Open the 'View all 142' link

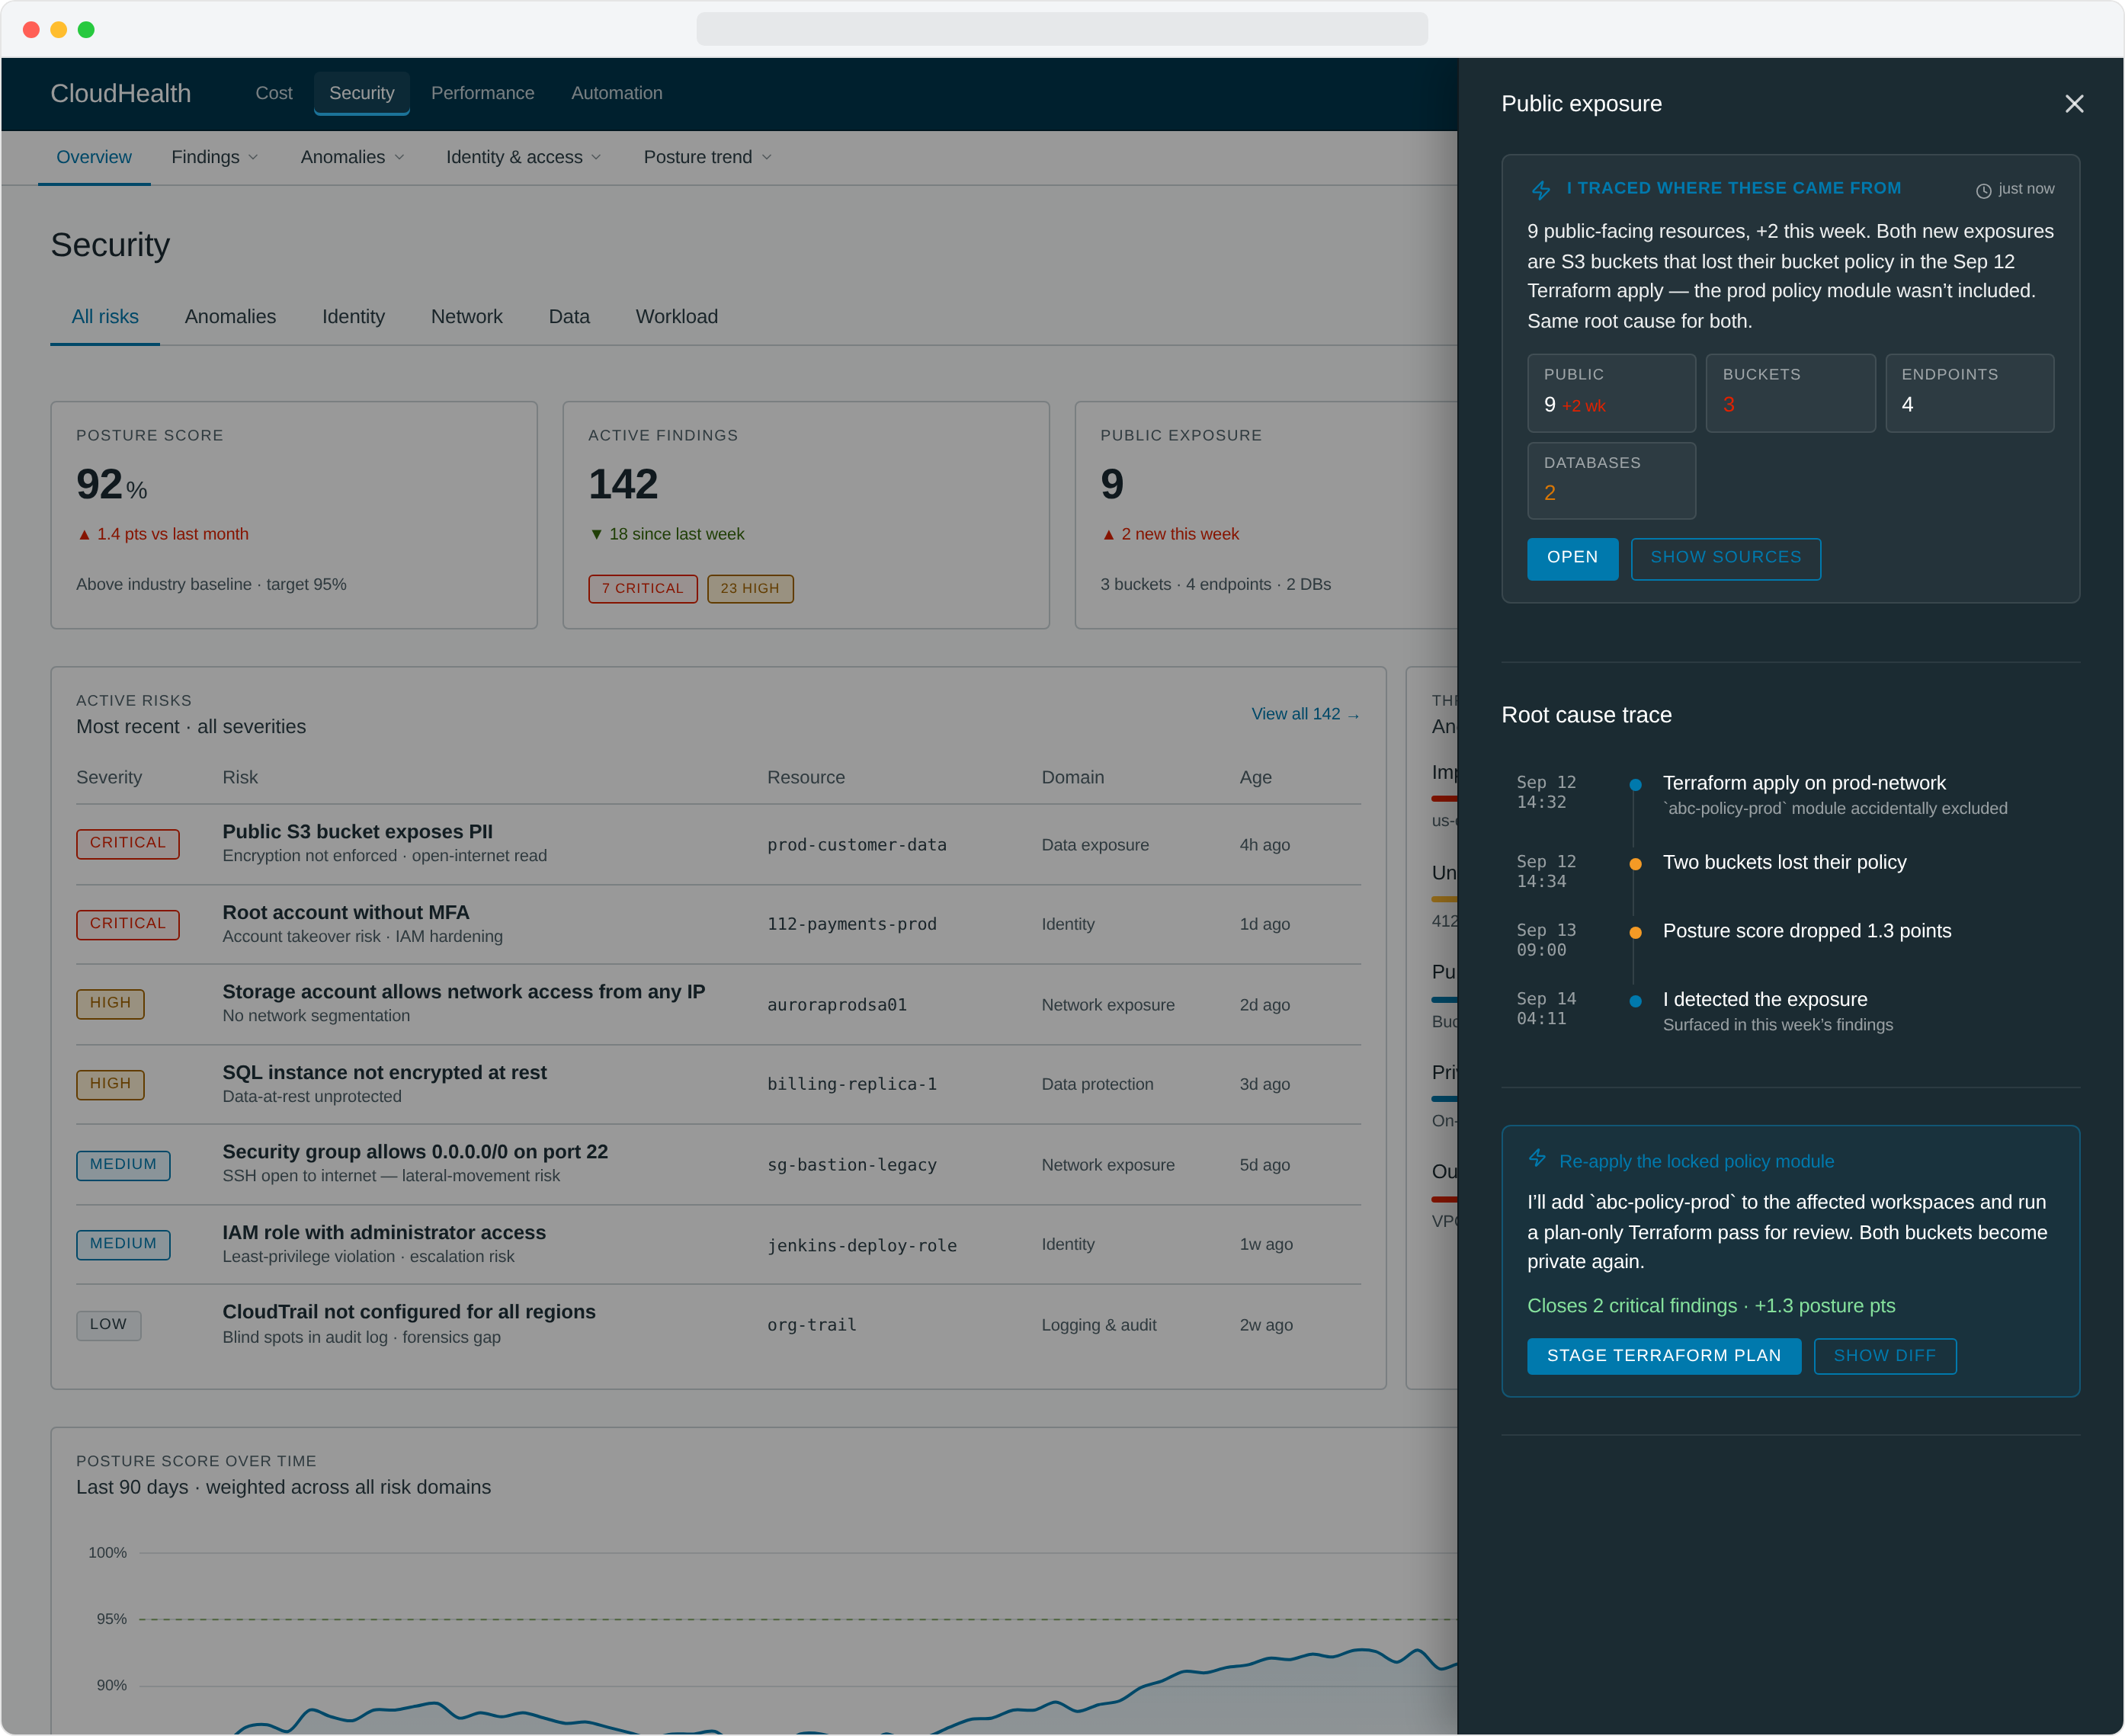pyautogui.click(x=1304, y=714)
